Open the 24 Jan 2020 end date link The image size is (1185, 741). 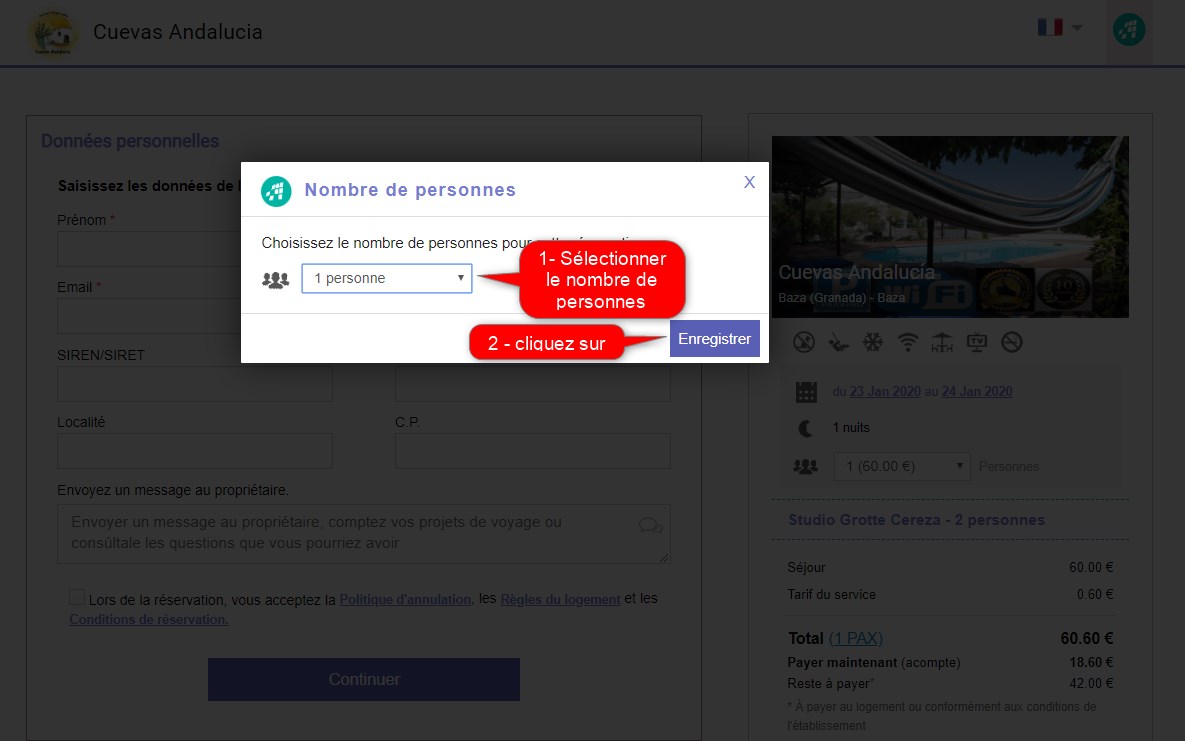[x=976, y=392]
